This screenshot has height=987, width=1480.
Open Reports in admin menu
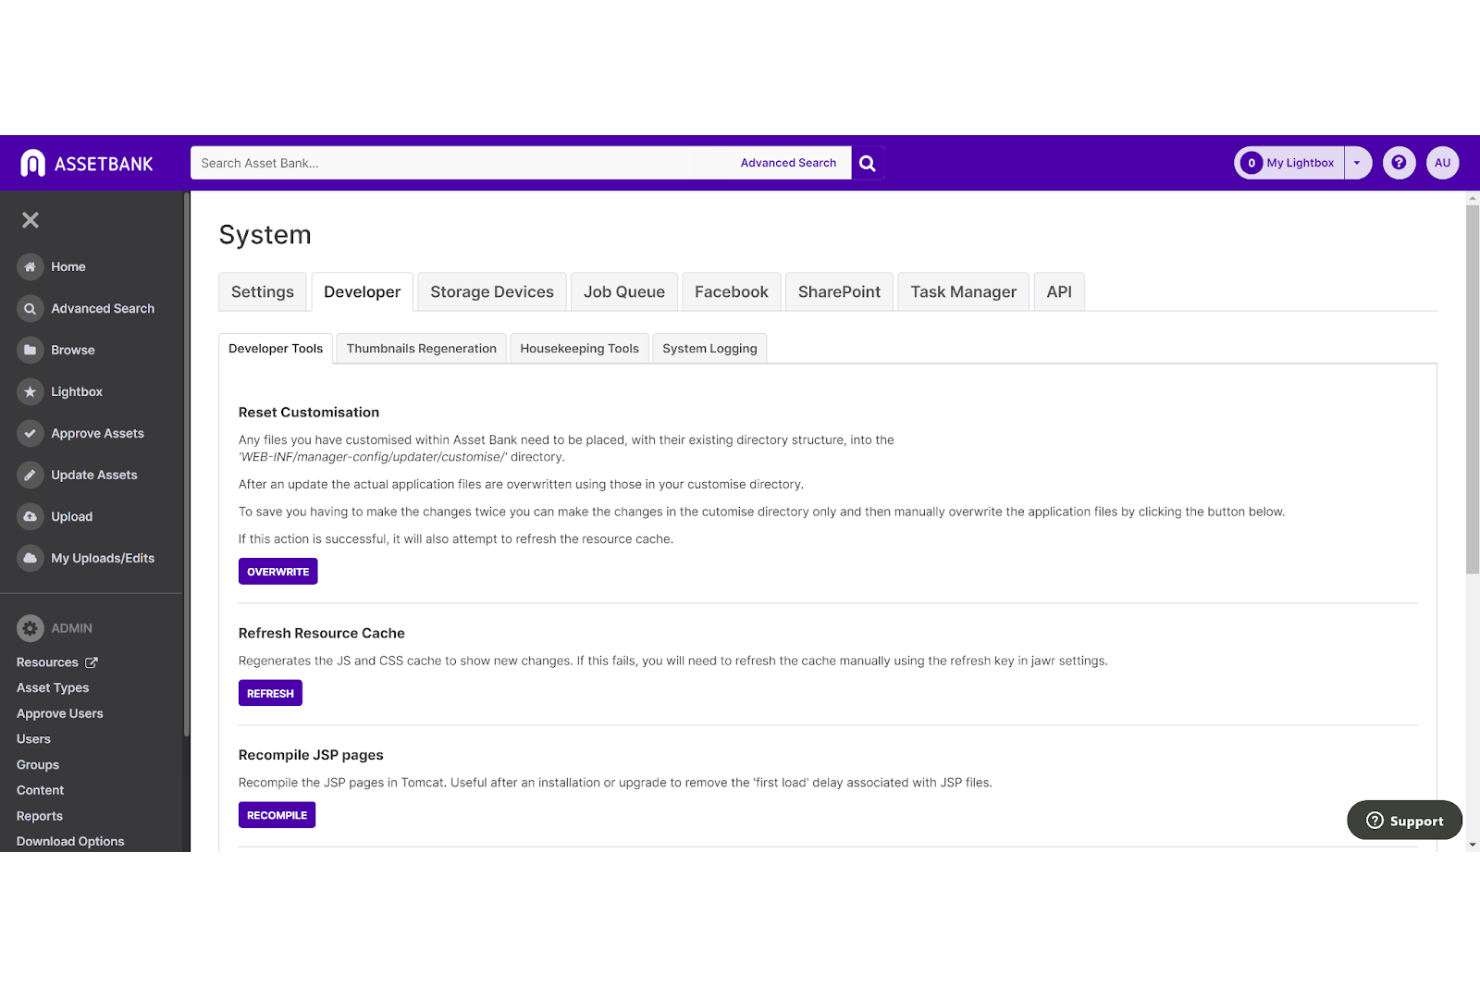point(40,816)
